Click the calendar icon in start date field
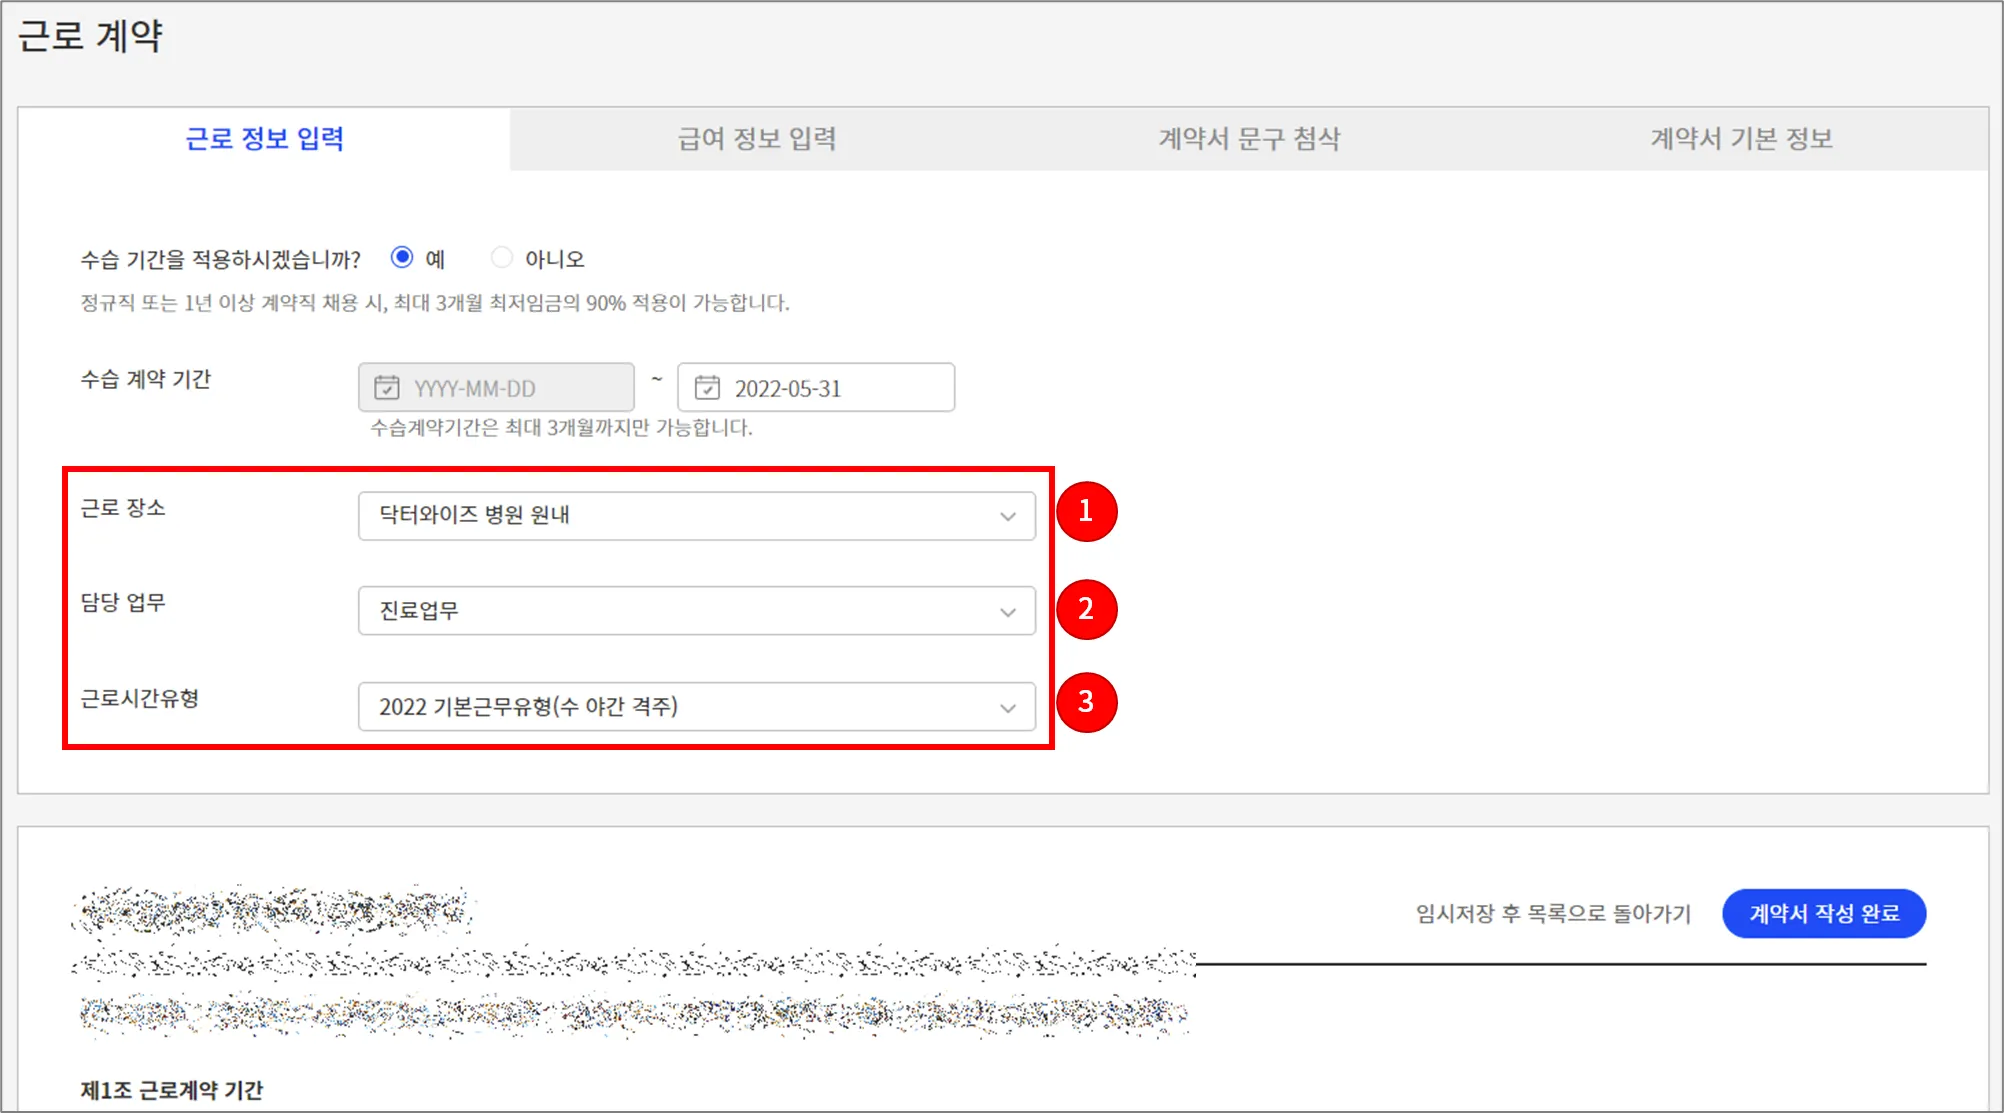The image size is (2004, 1113). coord(386,388)
